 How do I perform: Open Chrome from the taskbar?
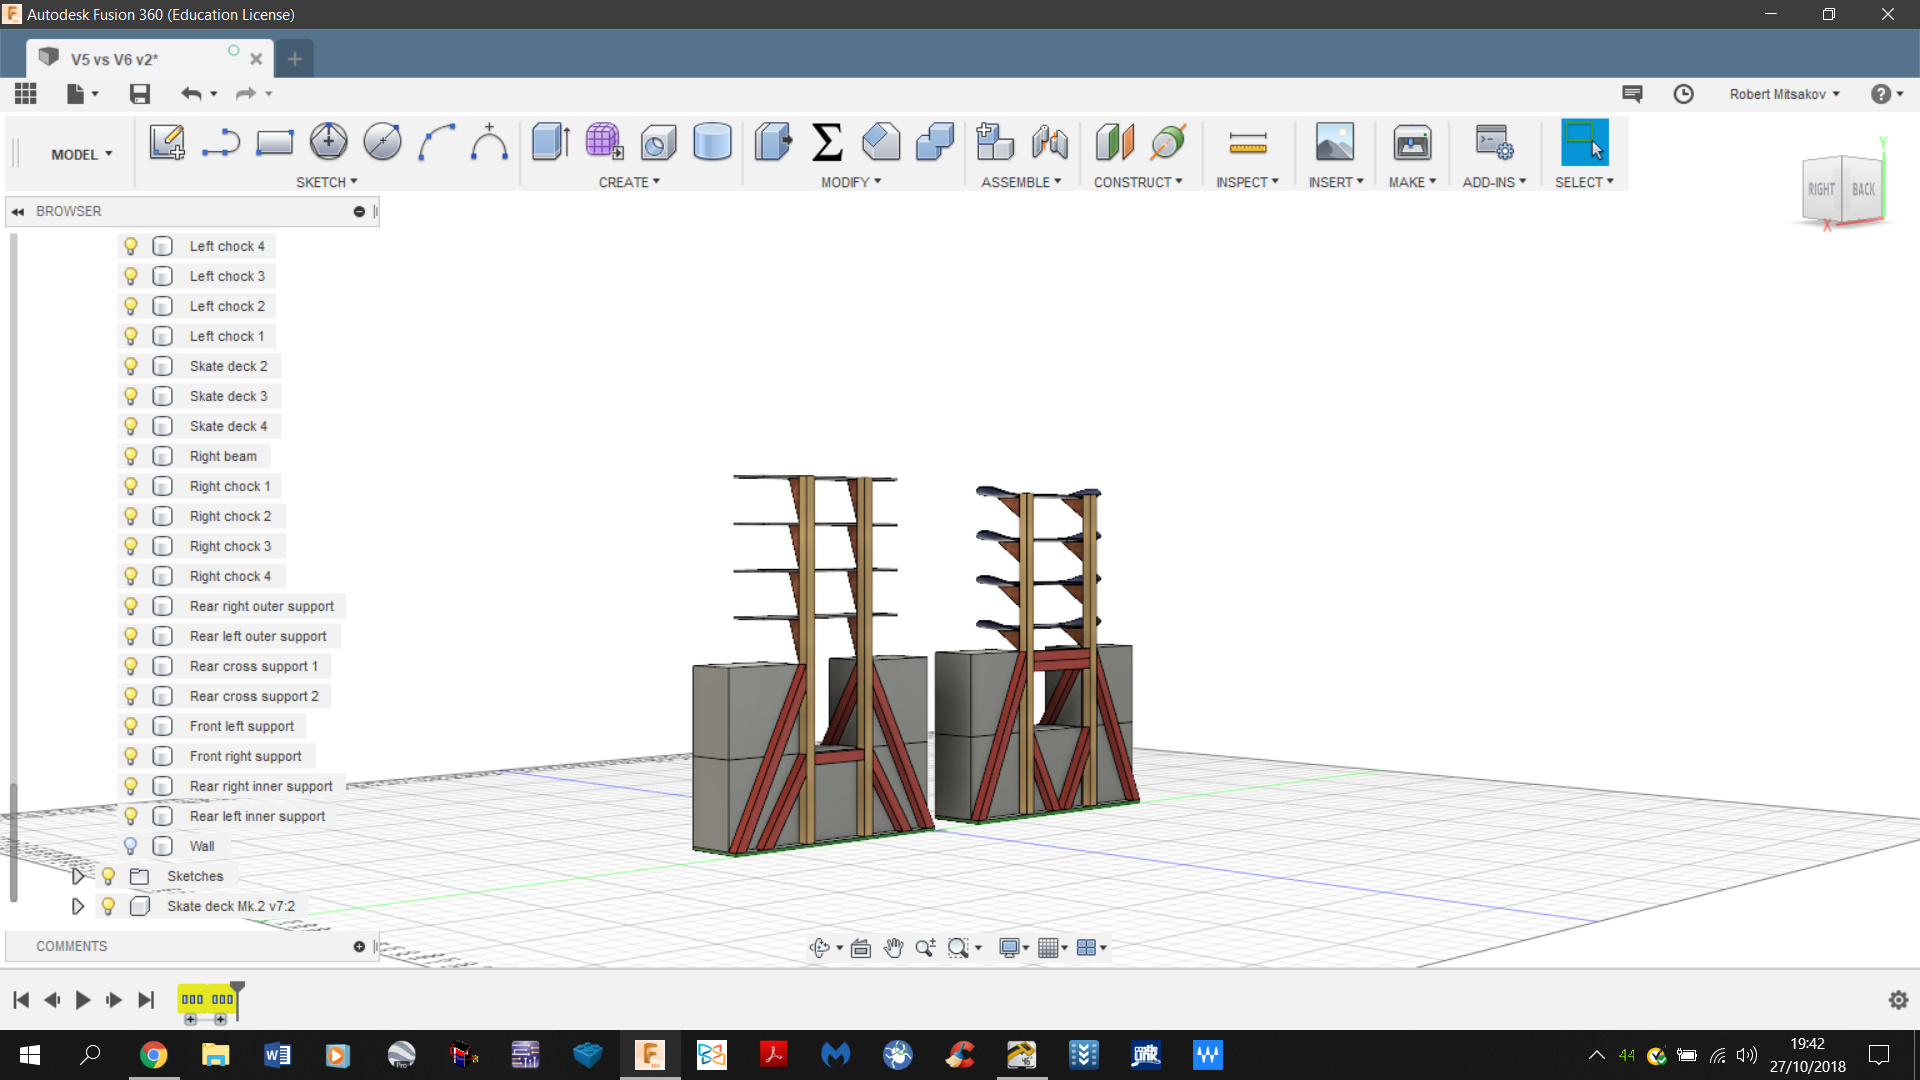[153, 1054]
